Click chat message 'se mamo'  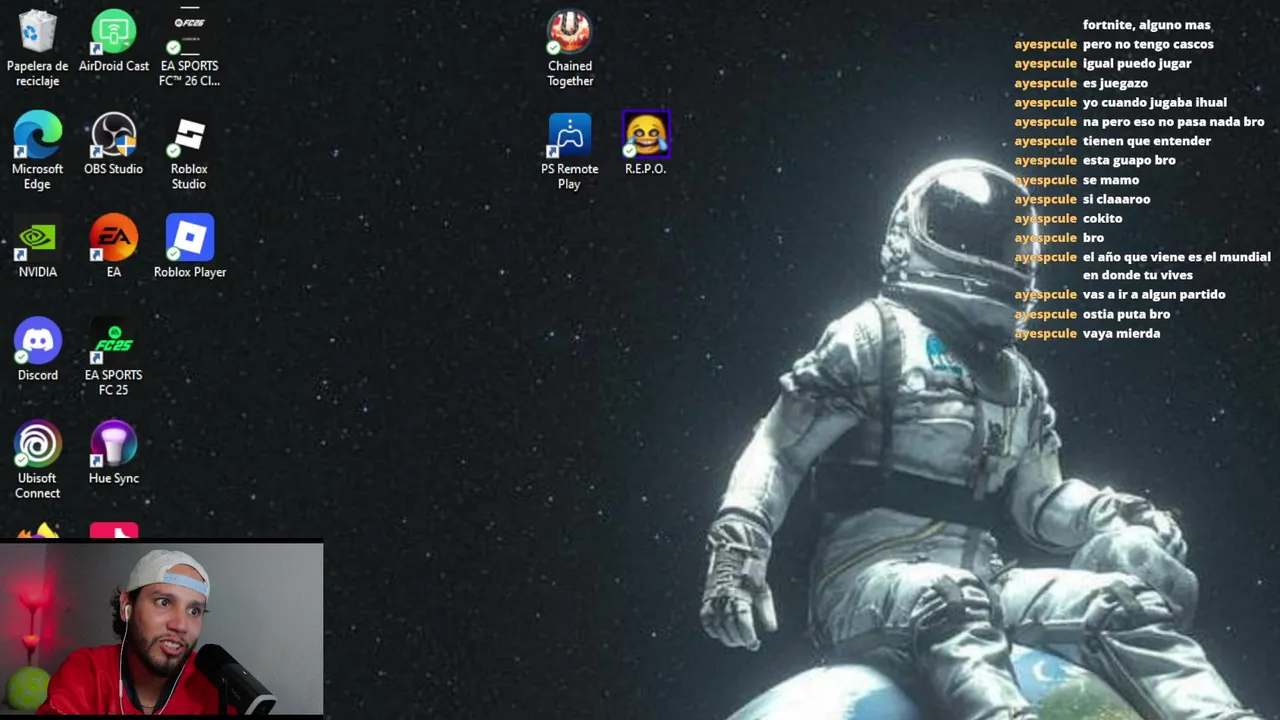[1111, 180]
